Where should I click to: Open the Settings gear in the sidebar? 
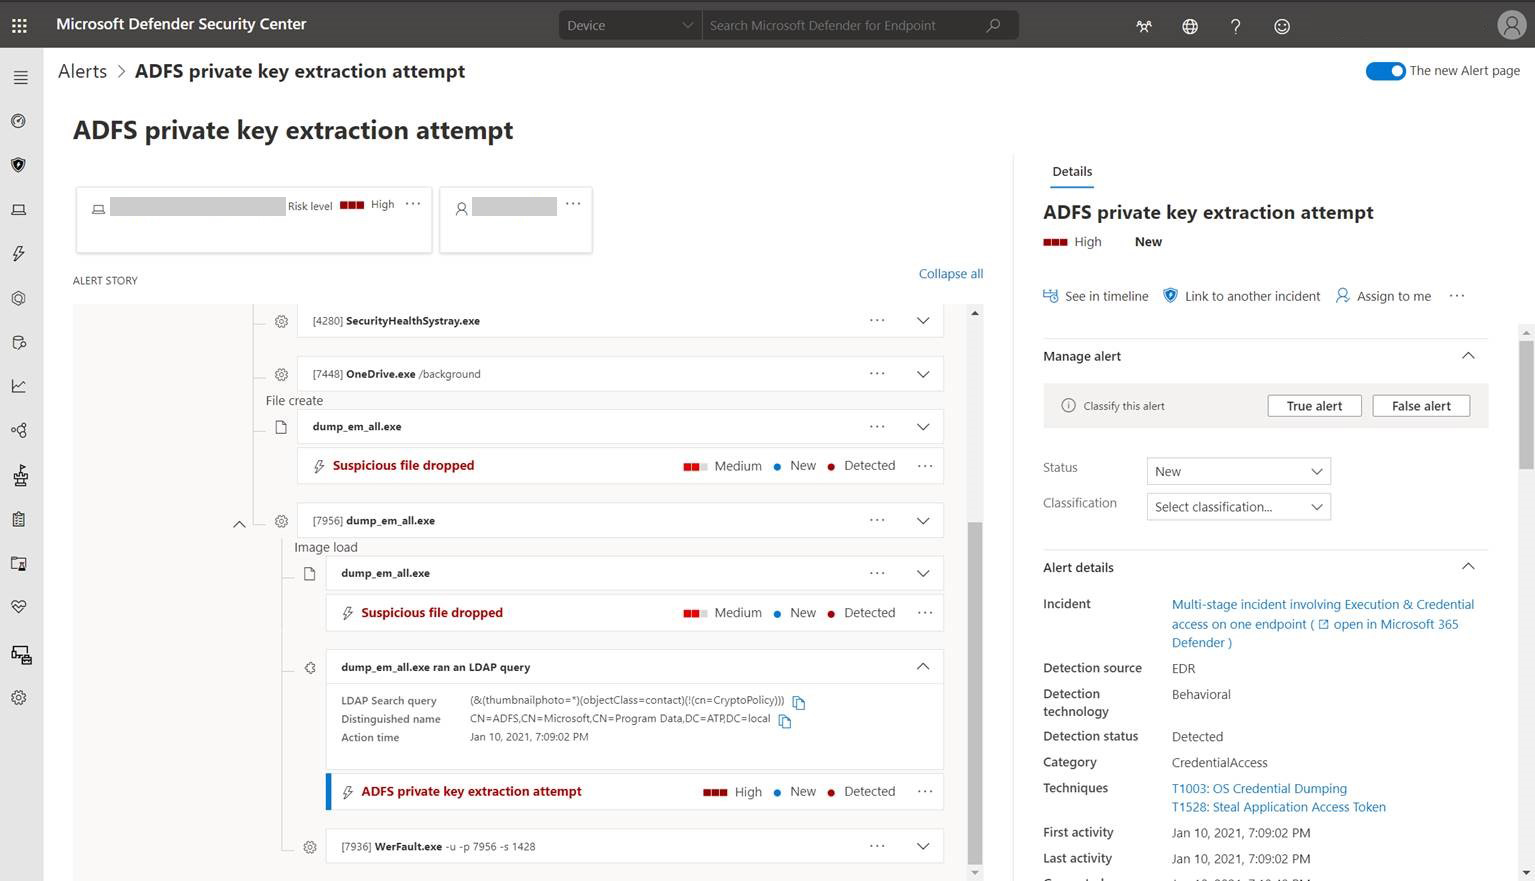pos(18,697)
